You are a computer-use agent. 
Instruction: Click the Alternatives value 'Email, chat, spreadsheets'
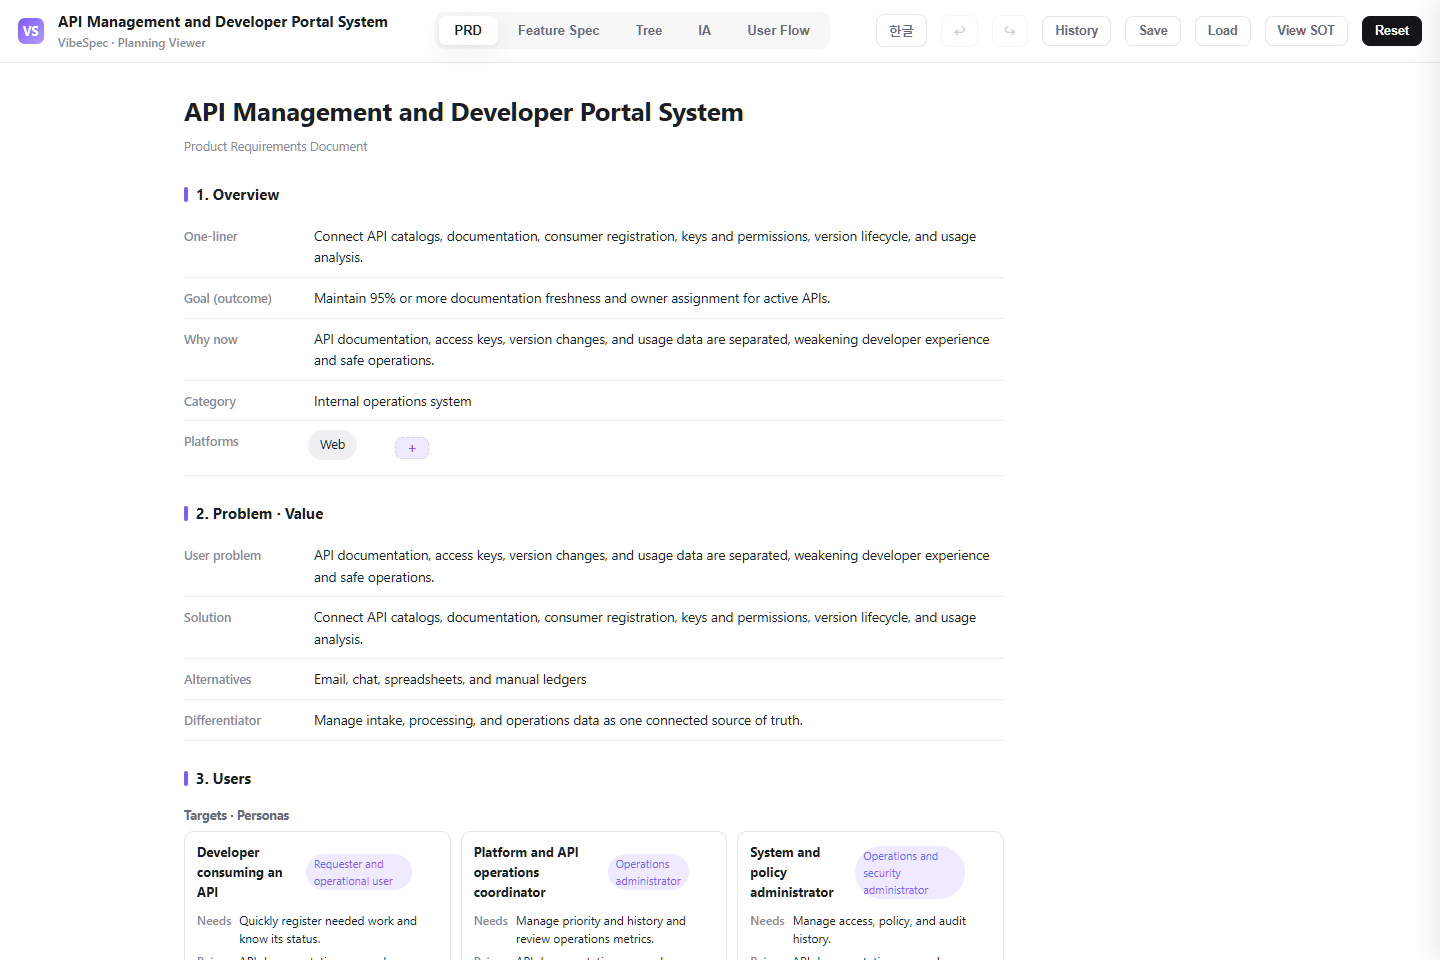point(450,680)
